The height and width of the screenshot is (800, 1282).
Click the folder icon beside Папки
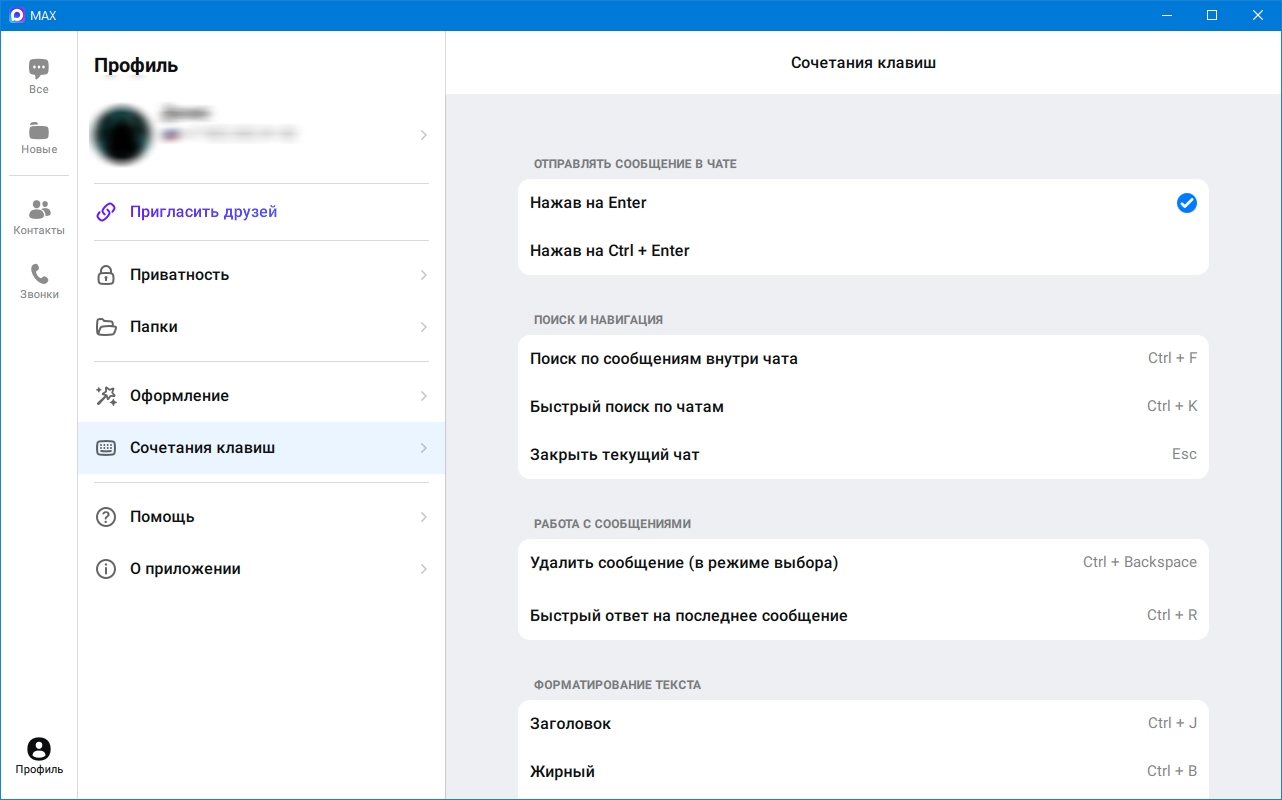pyautogui.click(x=106, y=327)
